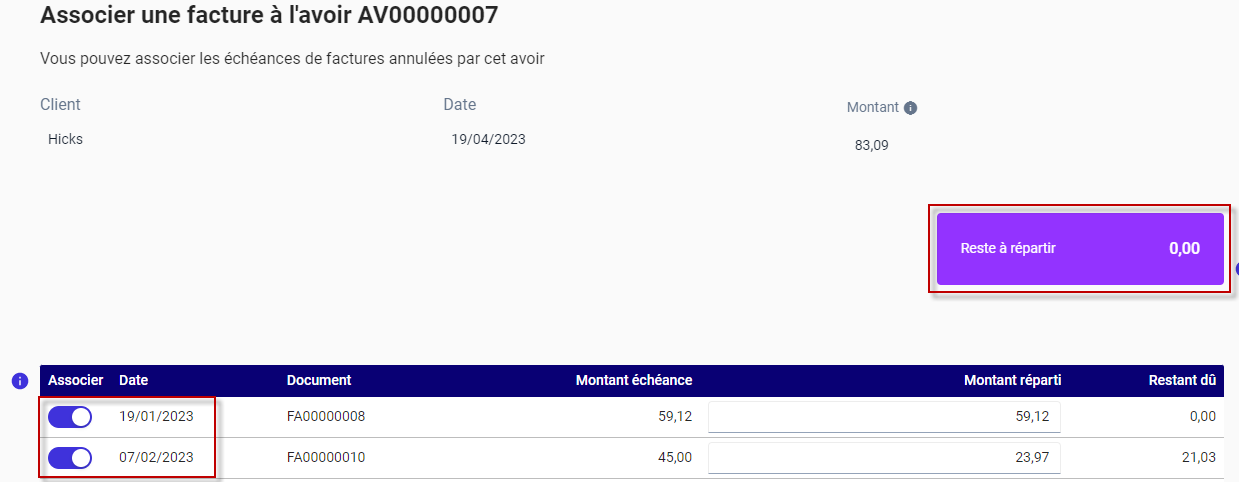The width and height of the screenshot is (1239, 482).
Task: Click the info icon next to Montant
Action: click(910, 108)
